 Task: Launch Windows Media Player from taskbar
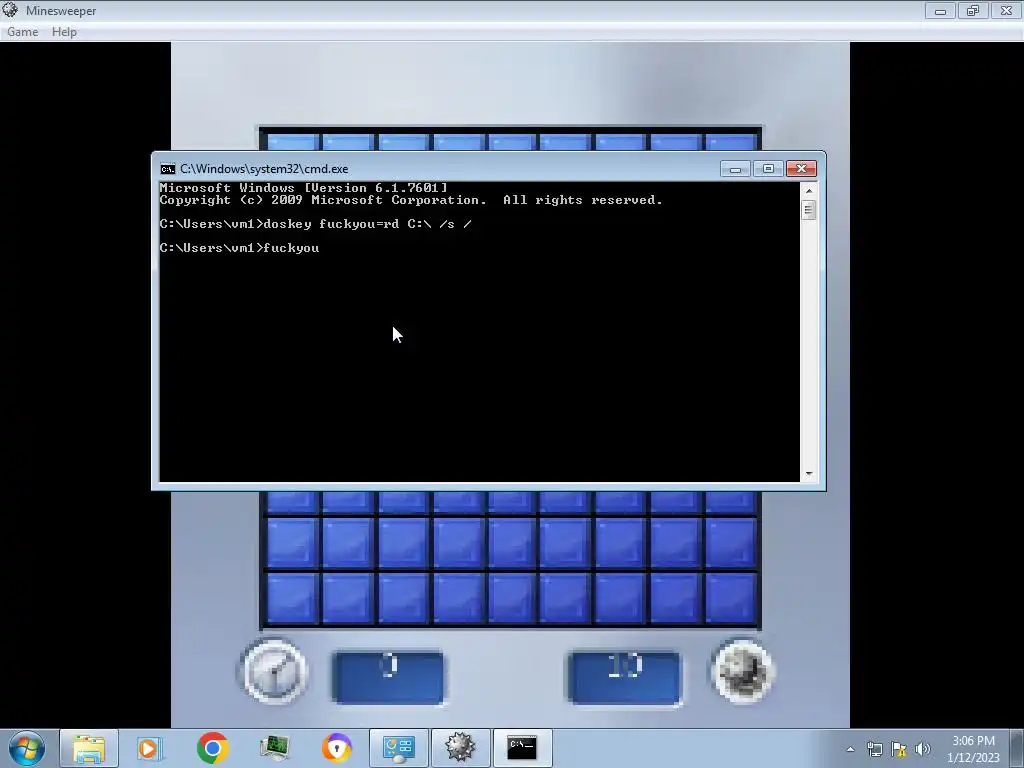[x=148, y=748]
